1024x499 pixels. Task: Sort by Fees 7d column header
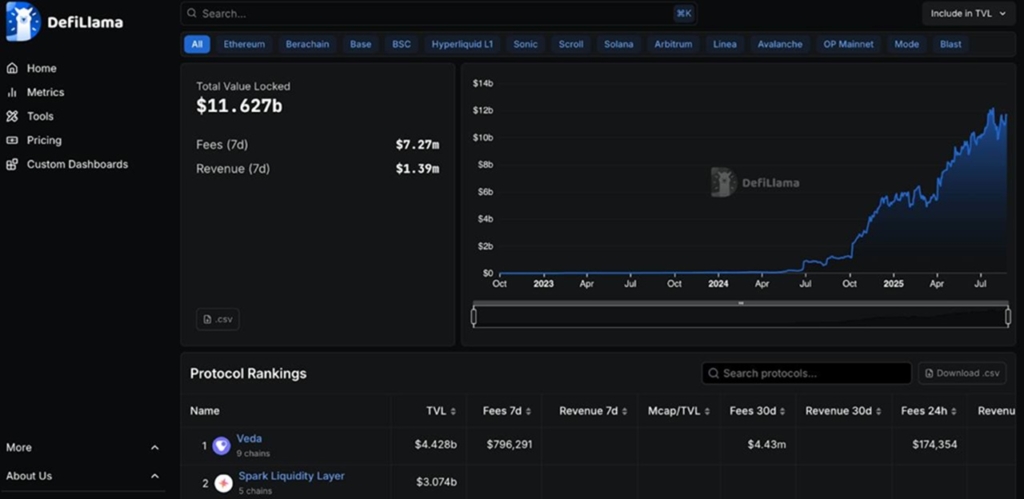pyautogui.click(x=506, y=411)
